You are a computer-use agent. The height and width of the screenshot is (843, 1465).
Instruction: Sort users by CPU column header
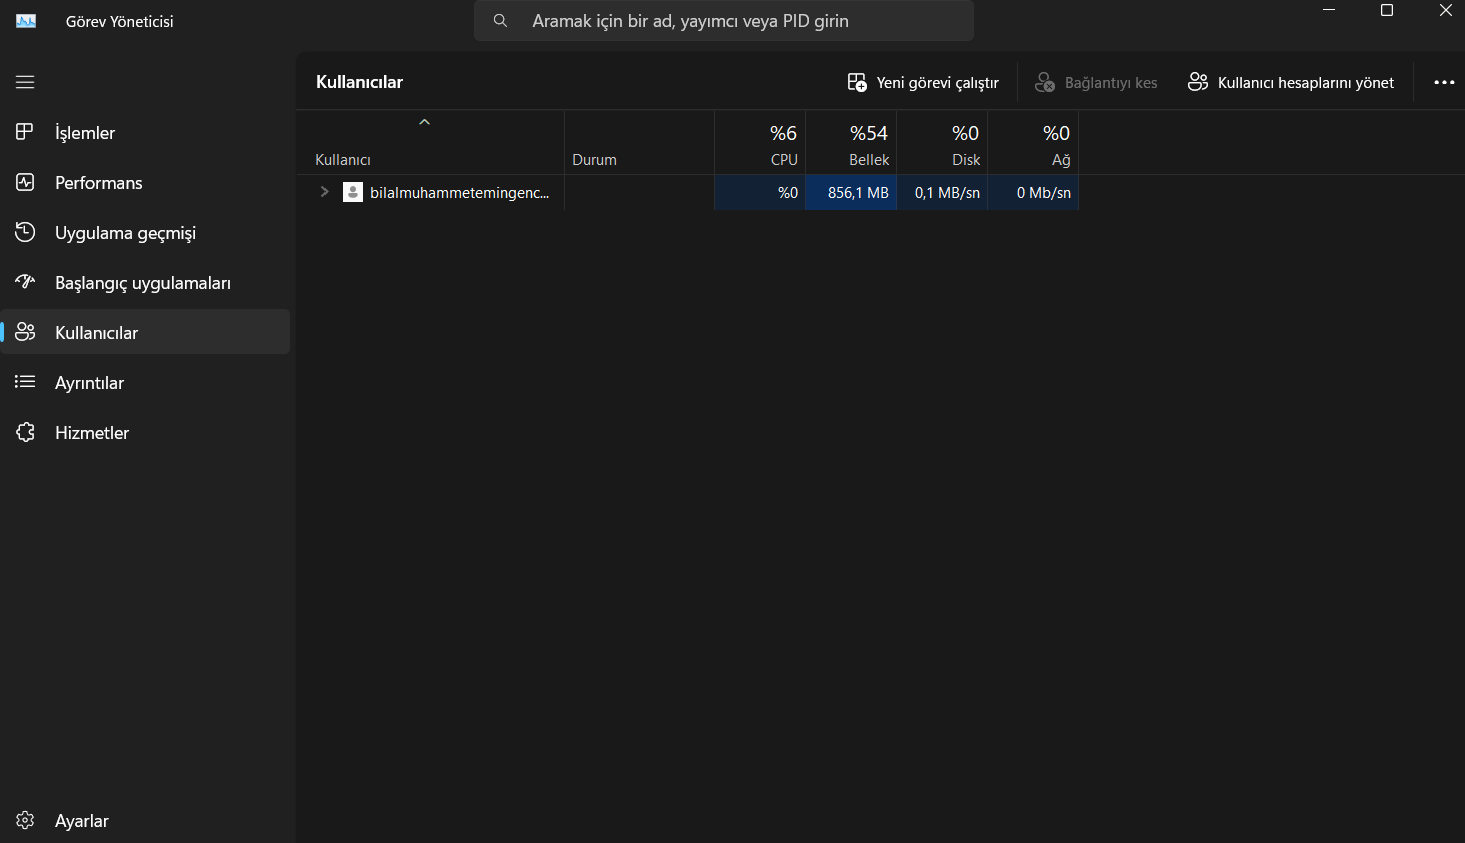coord(760,142)
